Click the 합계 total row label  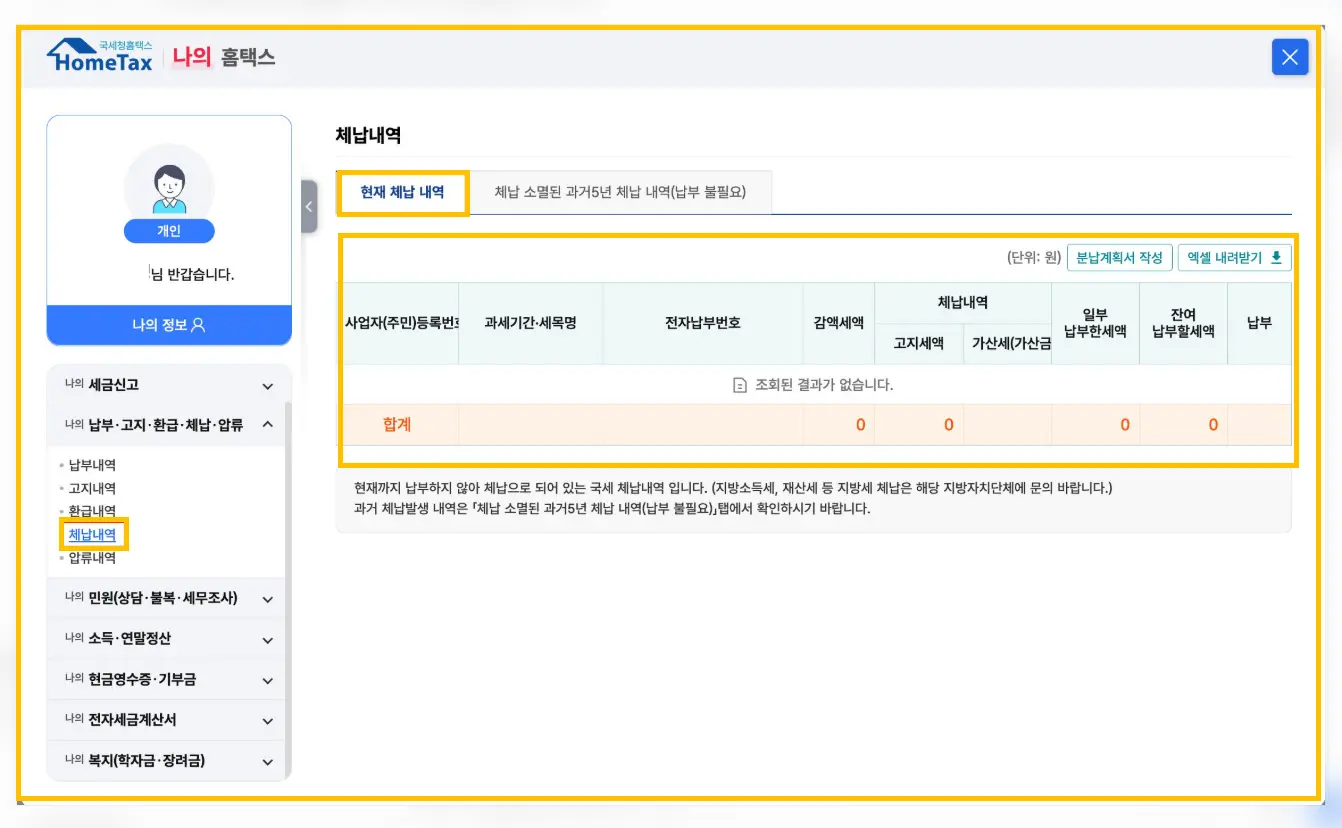[x=397, y=425]
